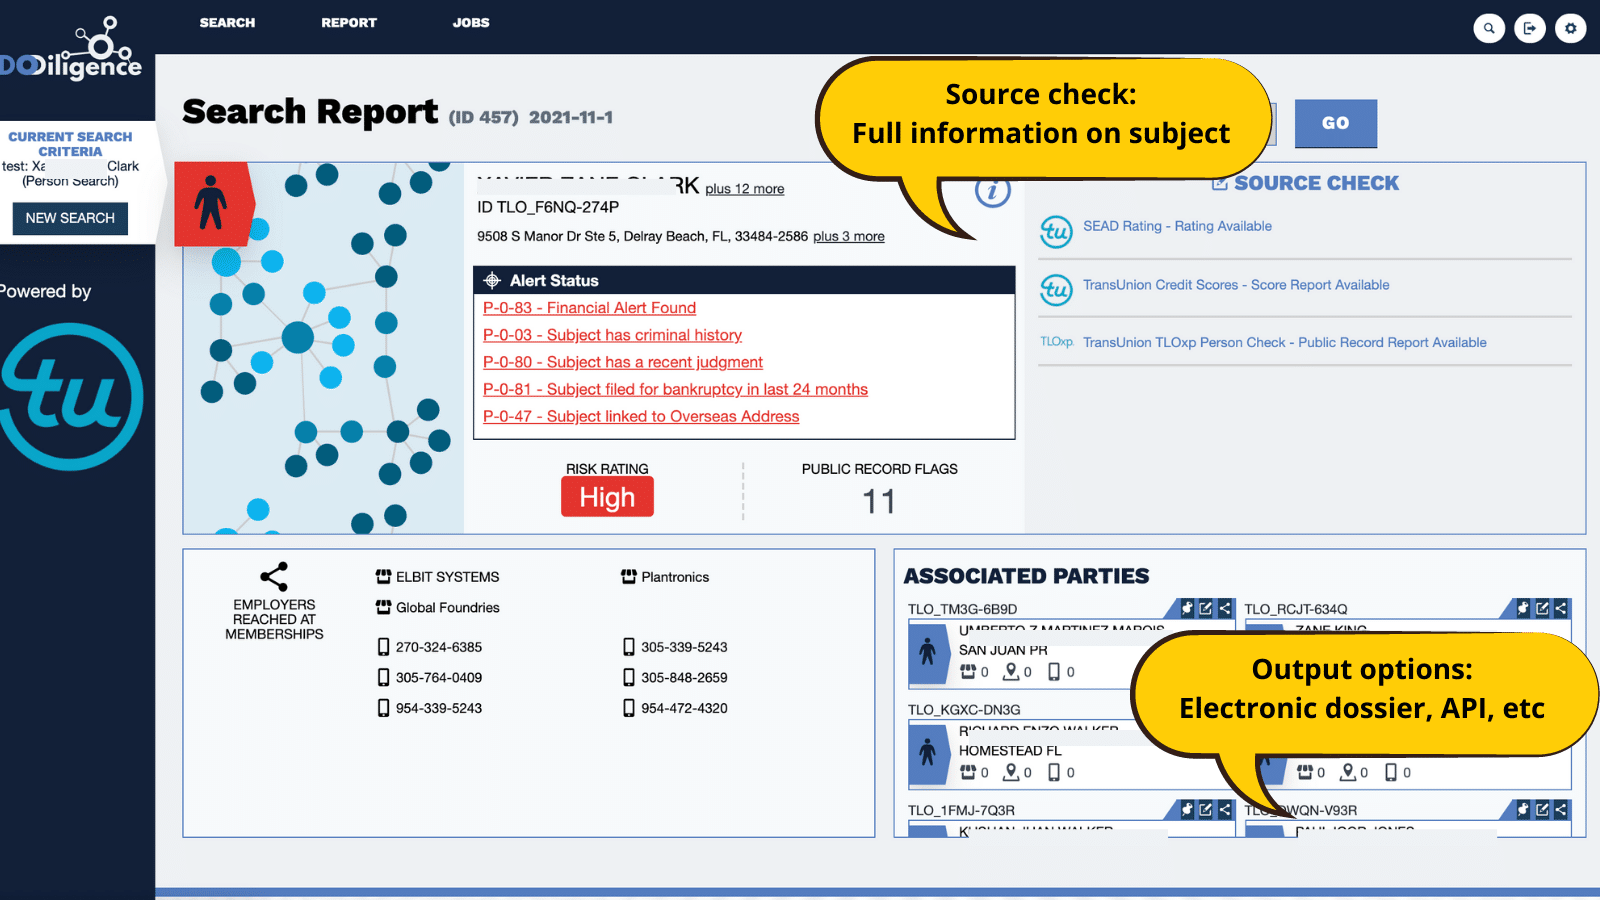This screenshot has width=1600, height=900.
Task: Share the TLO_RCJT-634Q associated party
Action: [1561, 608]
